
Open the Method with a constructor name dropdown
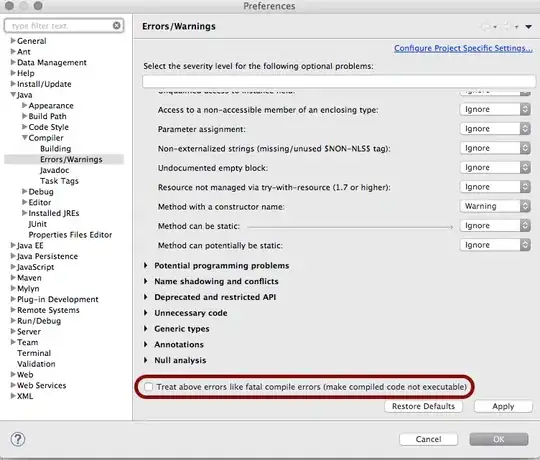495,206
